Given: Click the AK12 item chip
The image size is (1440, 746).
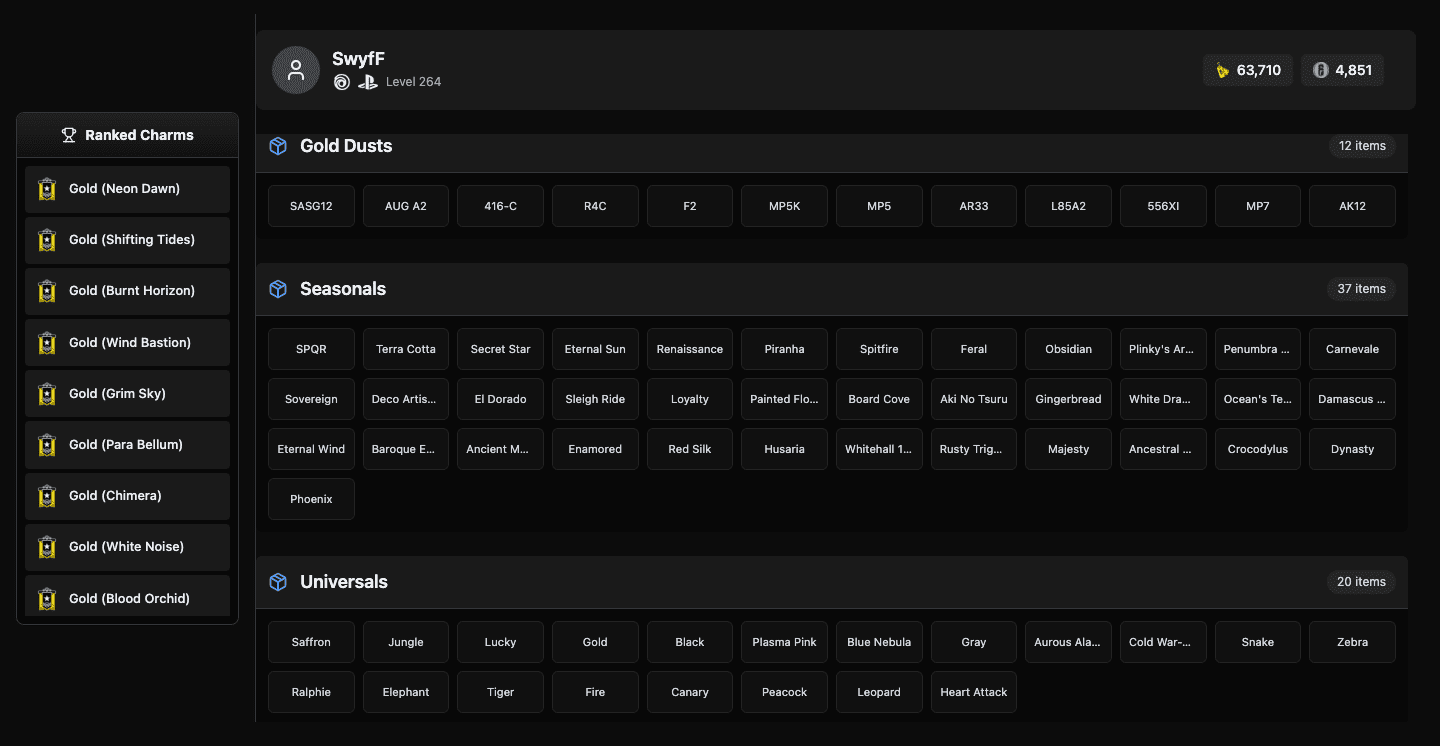Looking at the screenshot, I should pos(1352,205).
